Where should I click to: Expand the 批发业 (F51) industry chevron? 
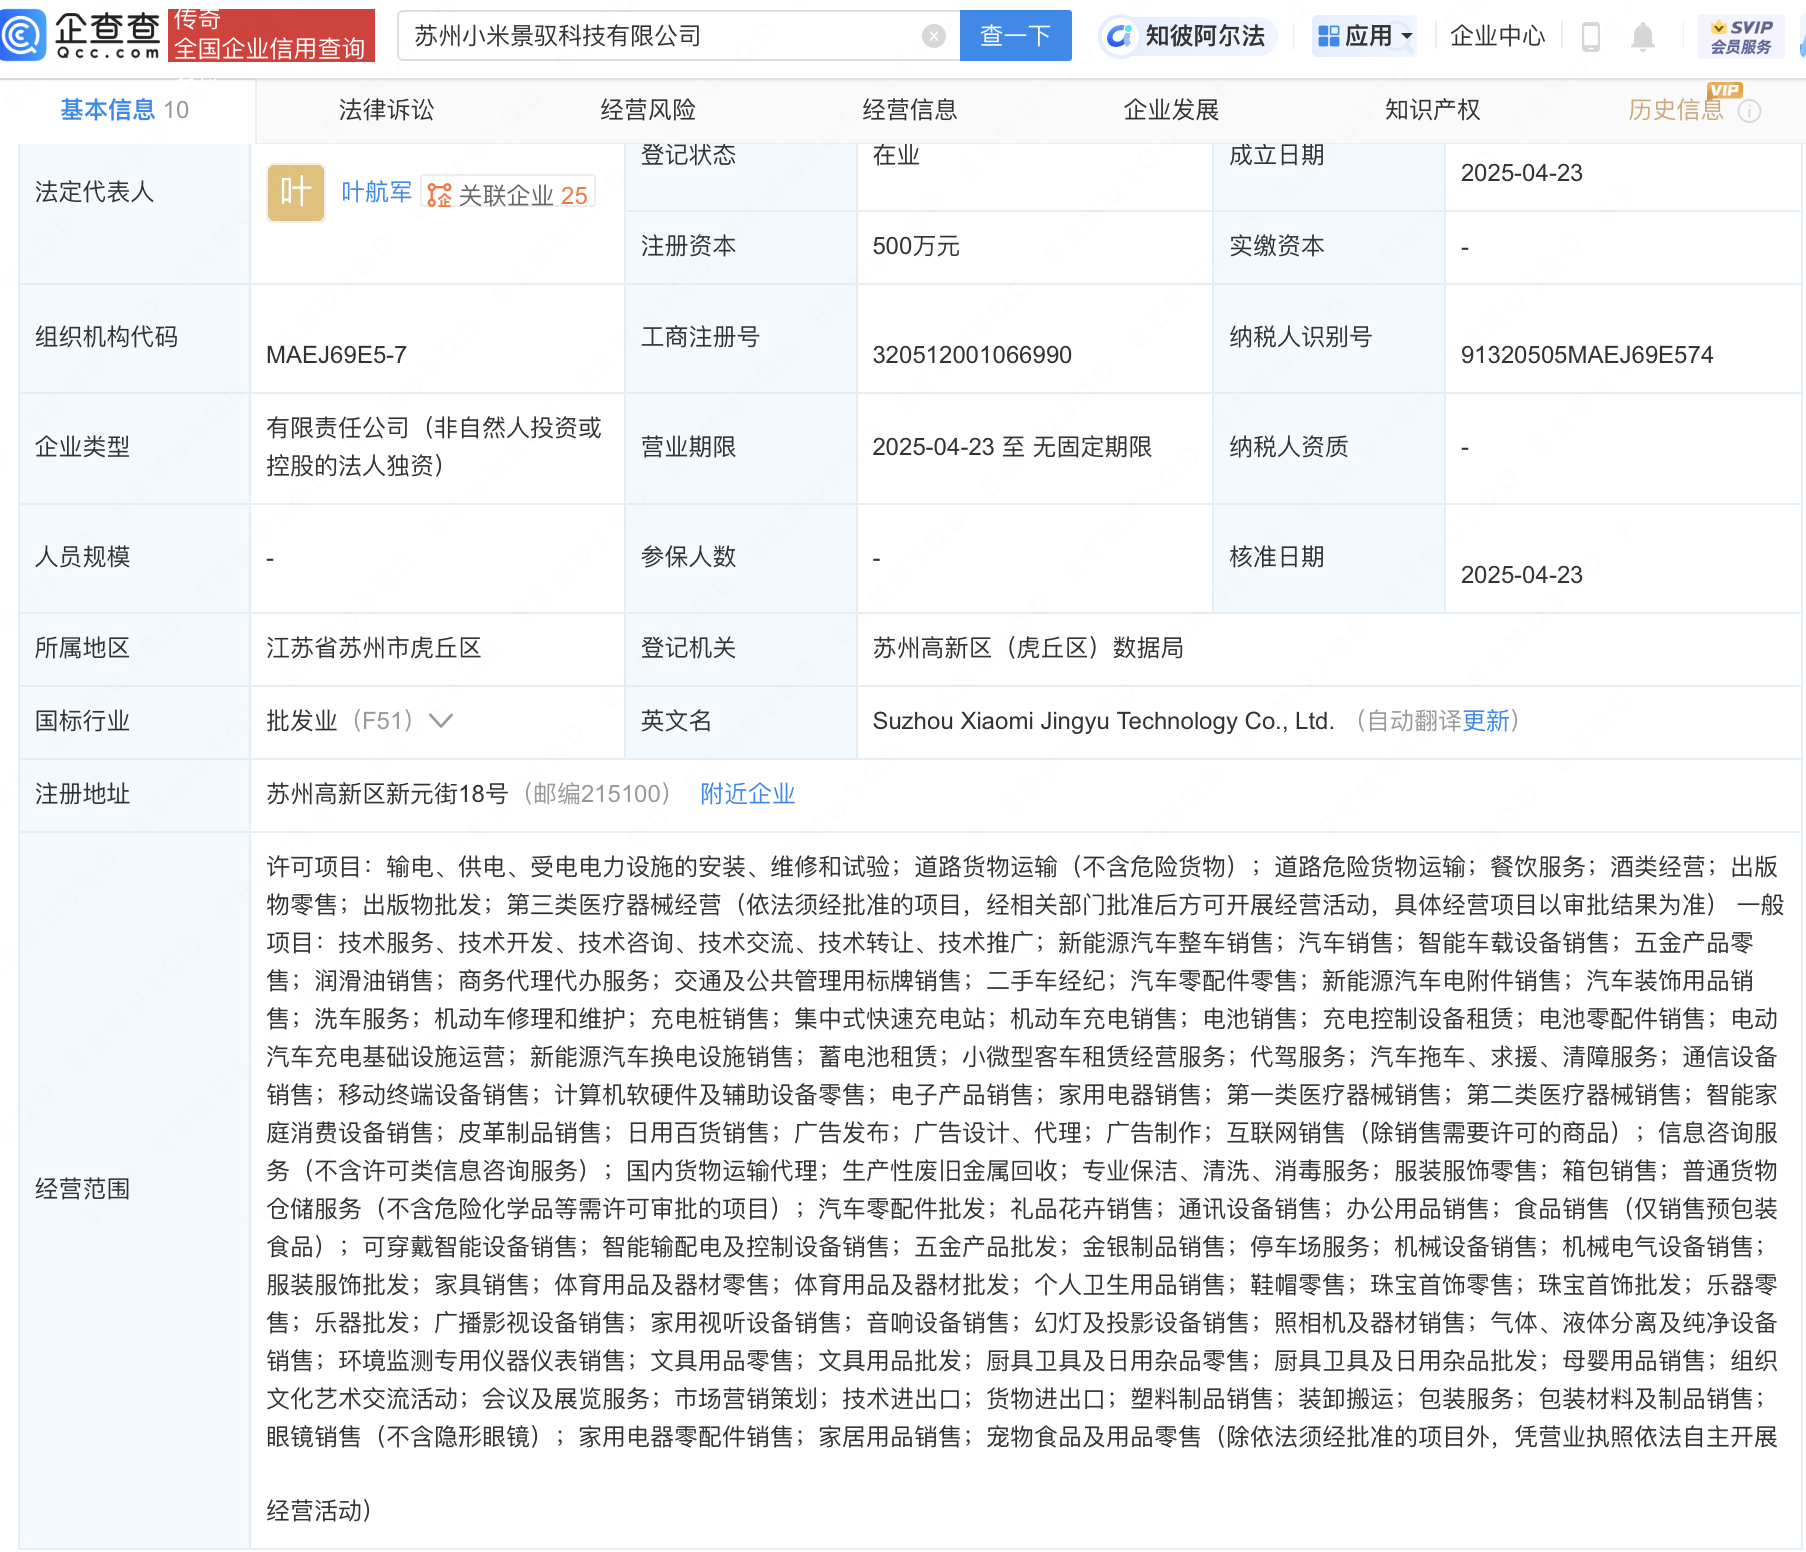click(441, 720)
